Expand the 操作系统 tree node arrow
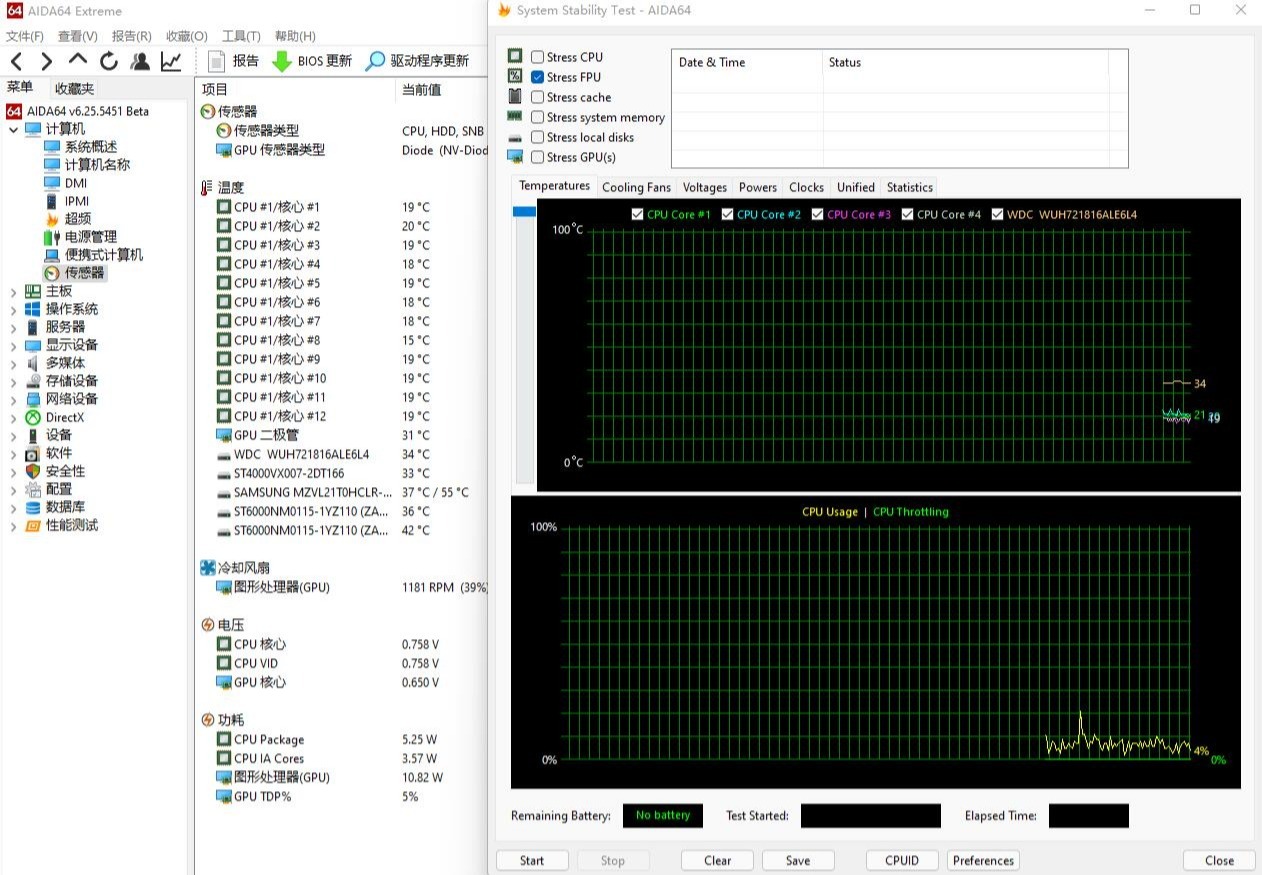 click(13, 309)
